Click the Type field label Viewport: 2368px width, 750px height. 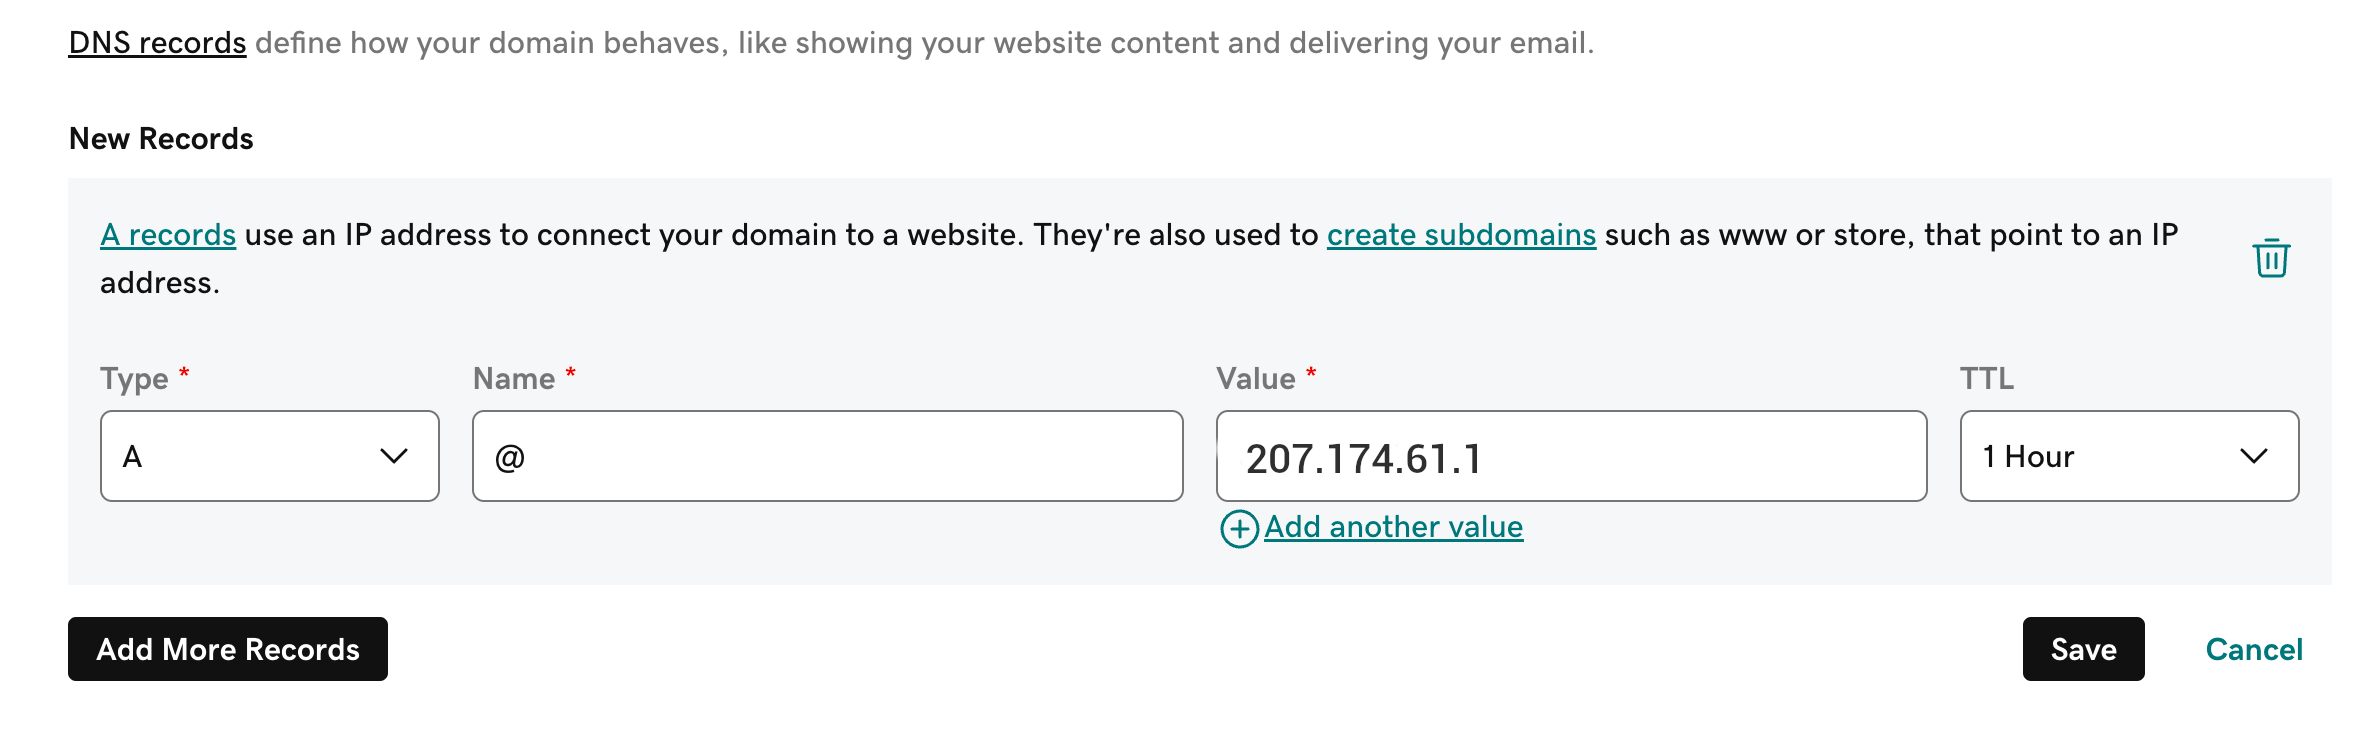pyautogui.click(x=134, y=379)
